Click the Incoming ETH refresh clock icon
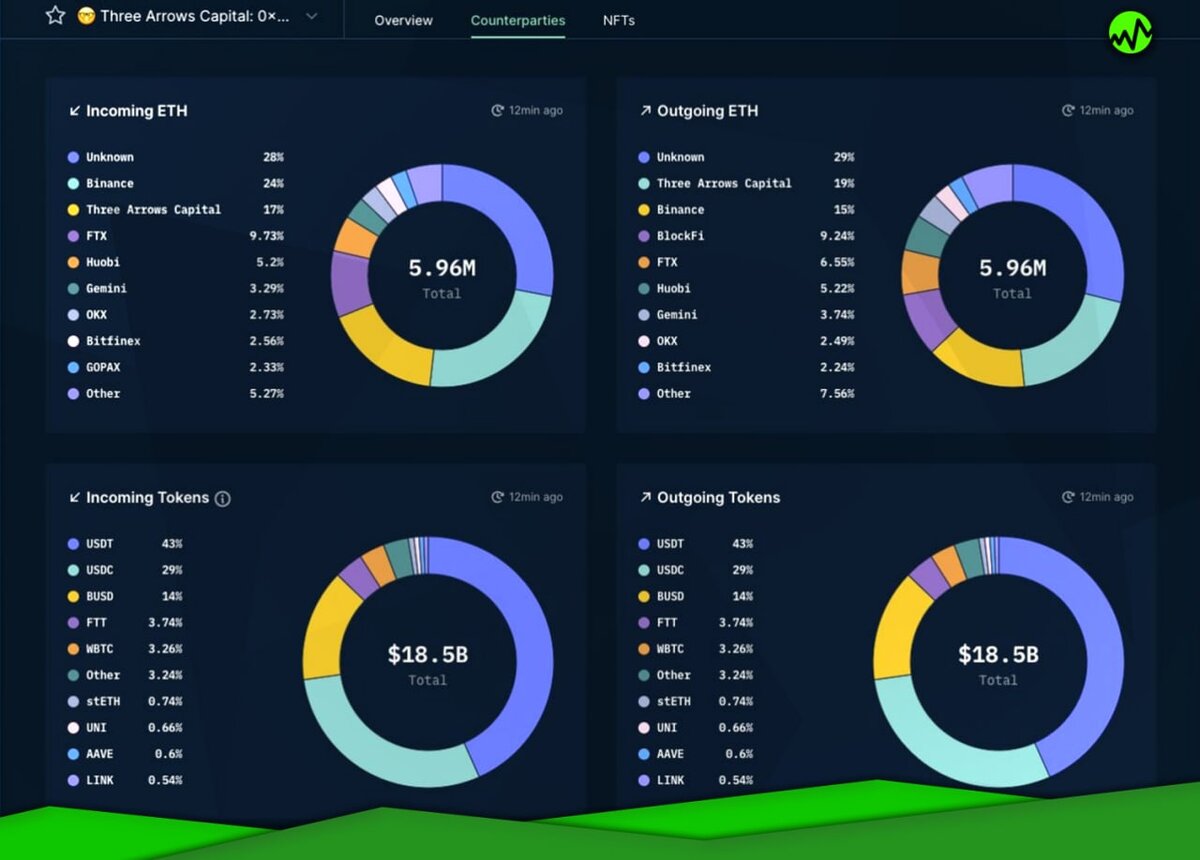Screen dimensions: 1200x860 [x=497, y=111]
